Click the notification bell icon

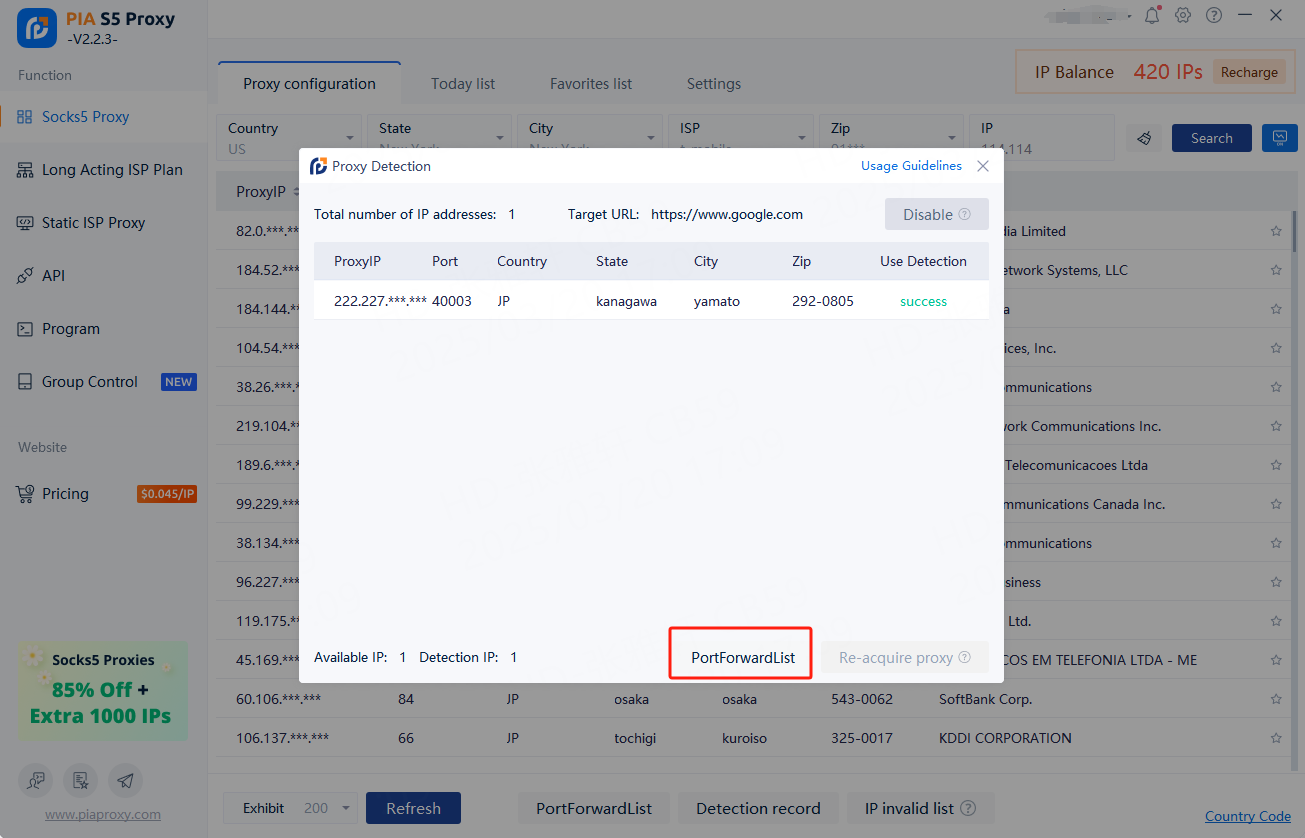pos(1153,15)
